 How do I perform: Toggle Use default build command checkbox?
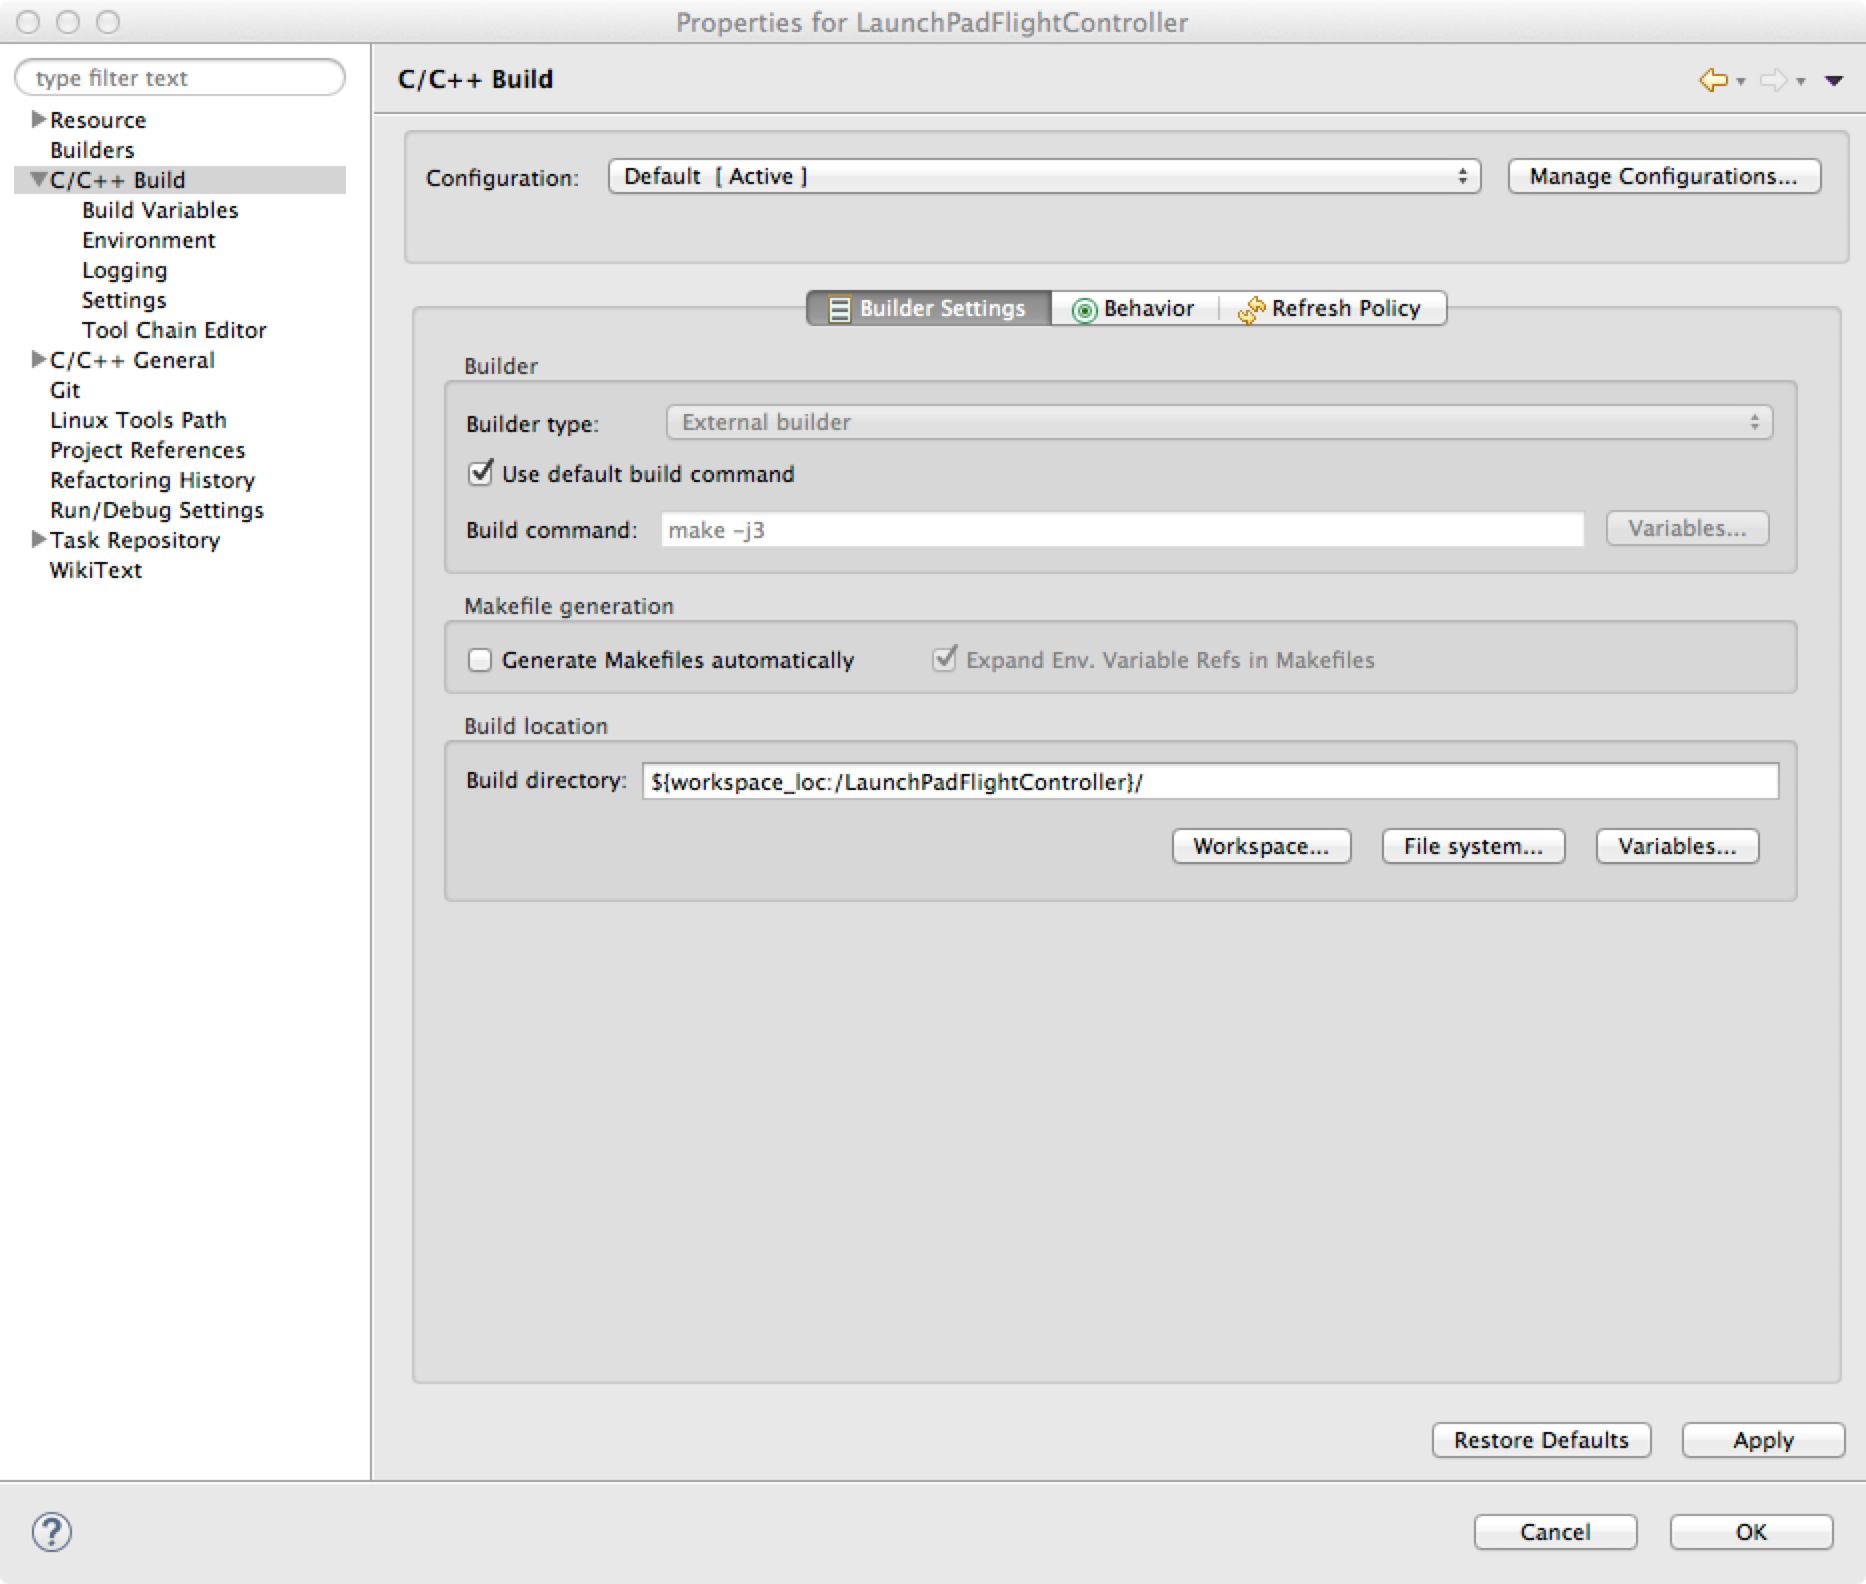481,472
